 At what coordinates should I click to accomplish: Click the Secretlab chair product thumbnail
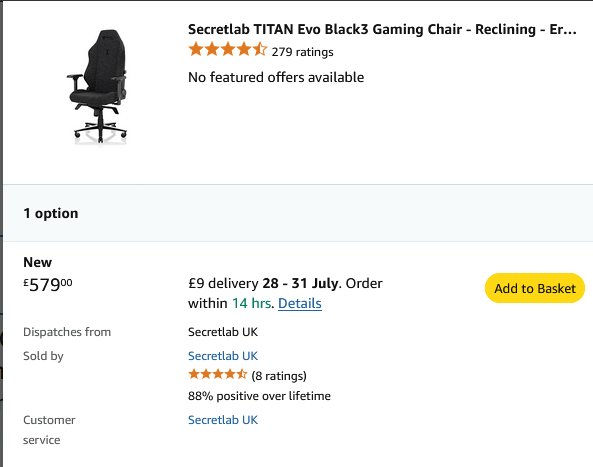tap(98, 87)
